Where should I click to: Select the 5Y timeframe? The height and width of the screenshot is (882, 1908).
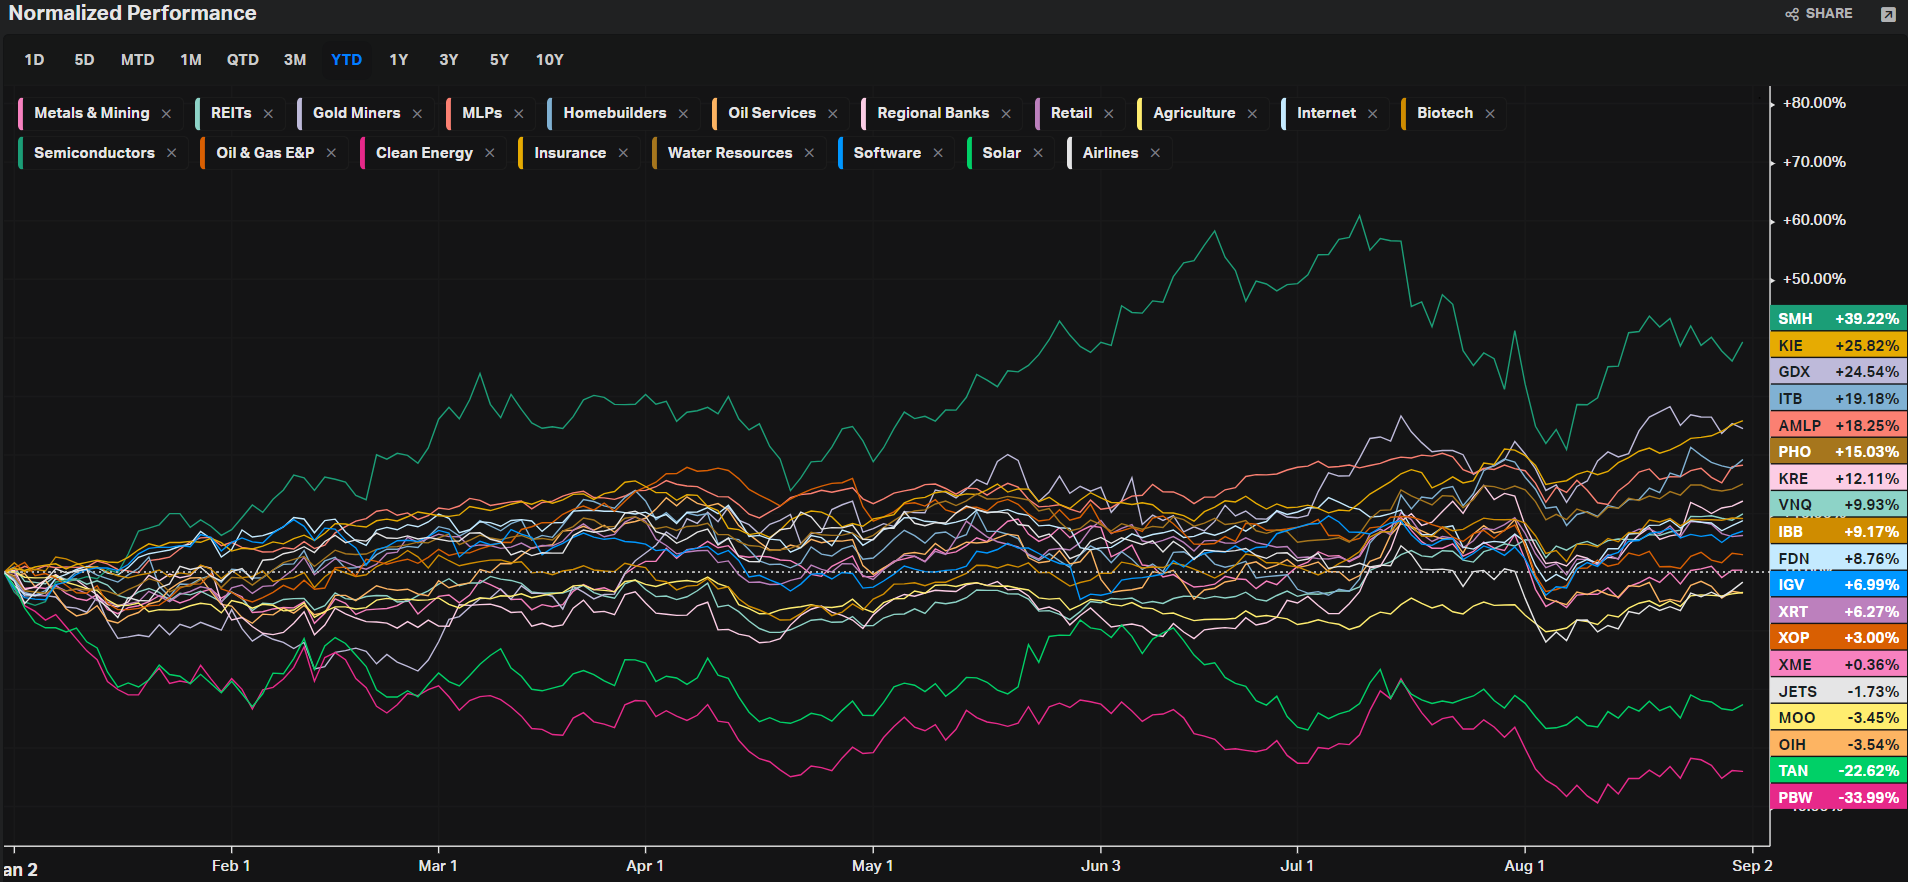[x=499, y=60]
